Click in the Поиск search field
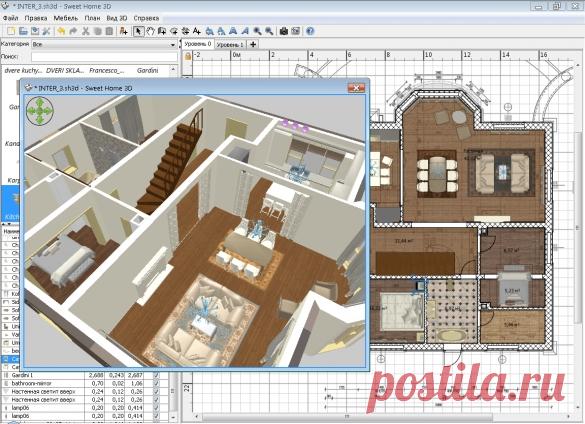Viewport: 585px width, 424px height. click(x=104, y=57)
